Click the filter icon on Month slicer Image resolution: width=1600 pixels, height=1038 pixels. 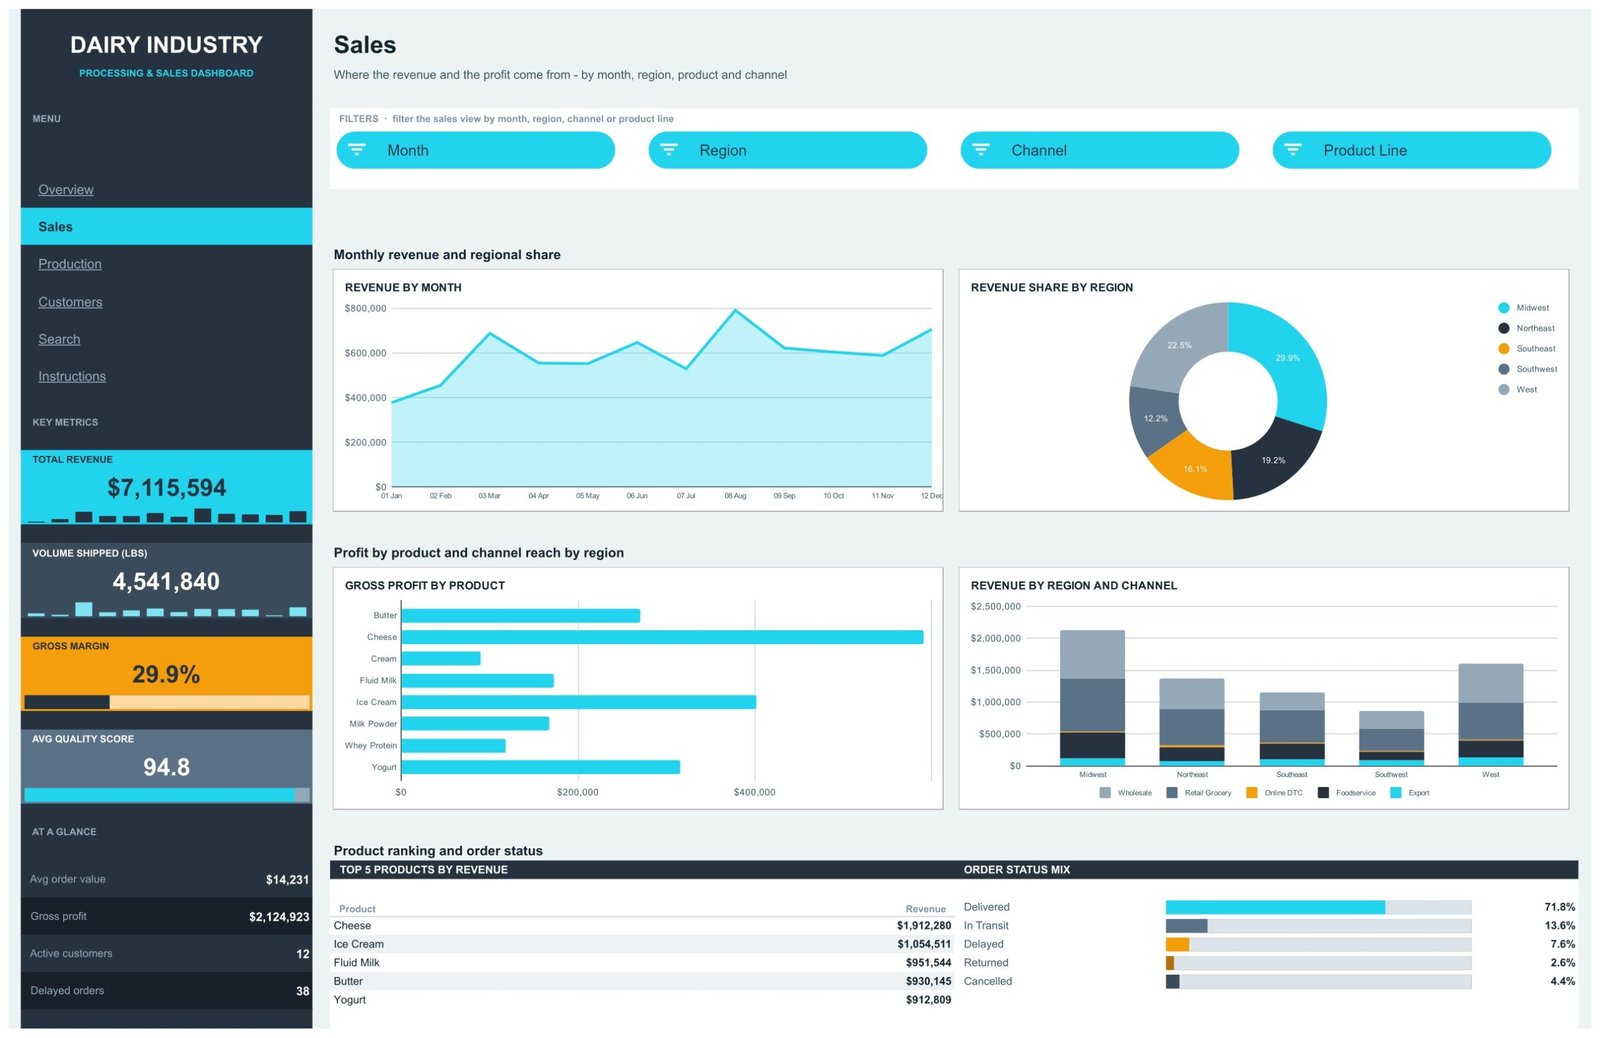pos(357,150)
